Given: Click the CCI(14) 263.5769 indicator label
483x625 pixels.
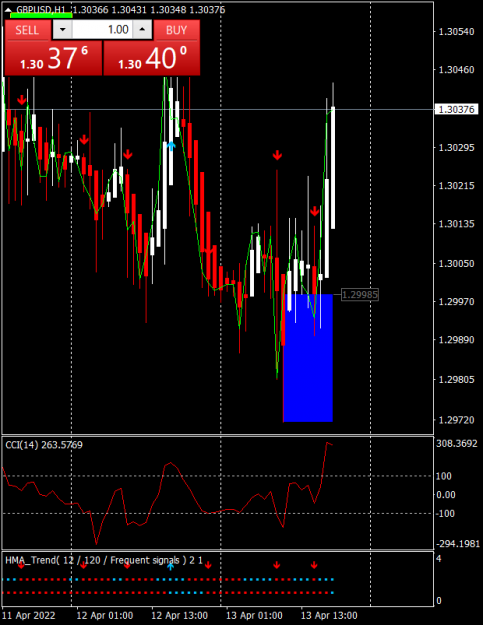Looking at the screenshot, I should [x=44, y=445].
